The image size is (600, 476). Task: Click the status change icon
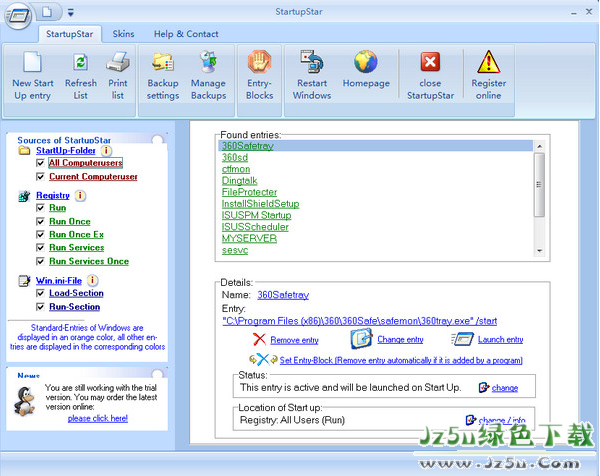pos(484,387)
